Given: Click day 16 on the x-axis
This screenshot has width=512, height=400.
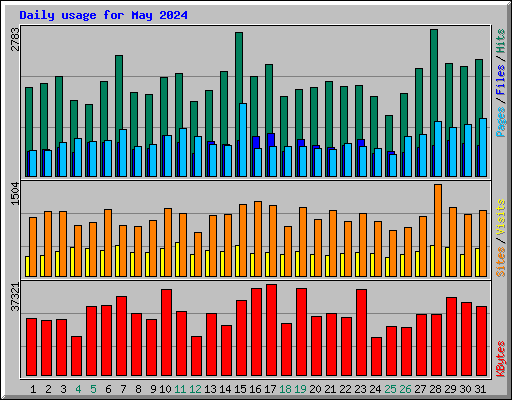Looking at the screenshot, I should tap(255, 389).
